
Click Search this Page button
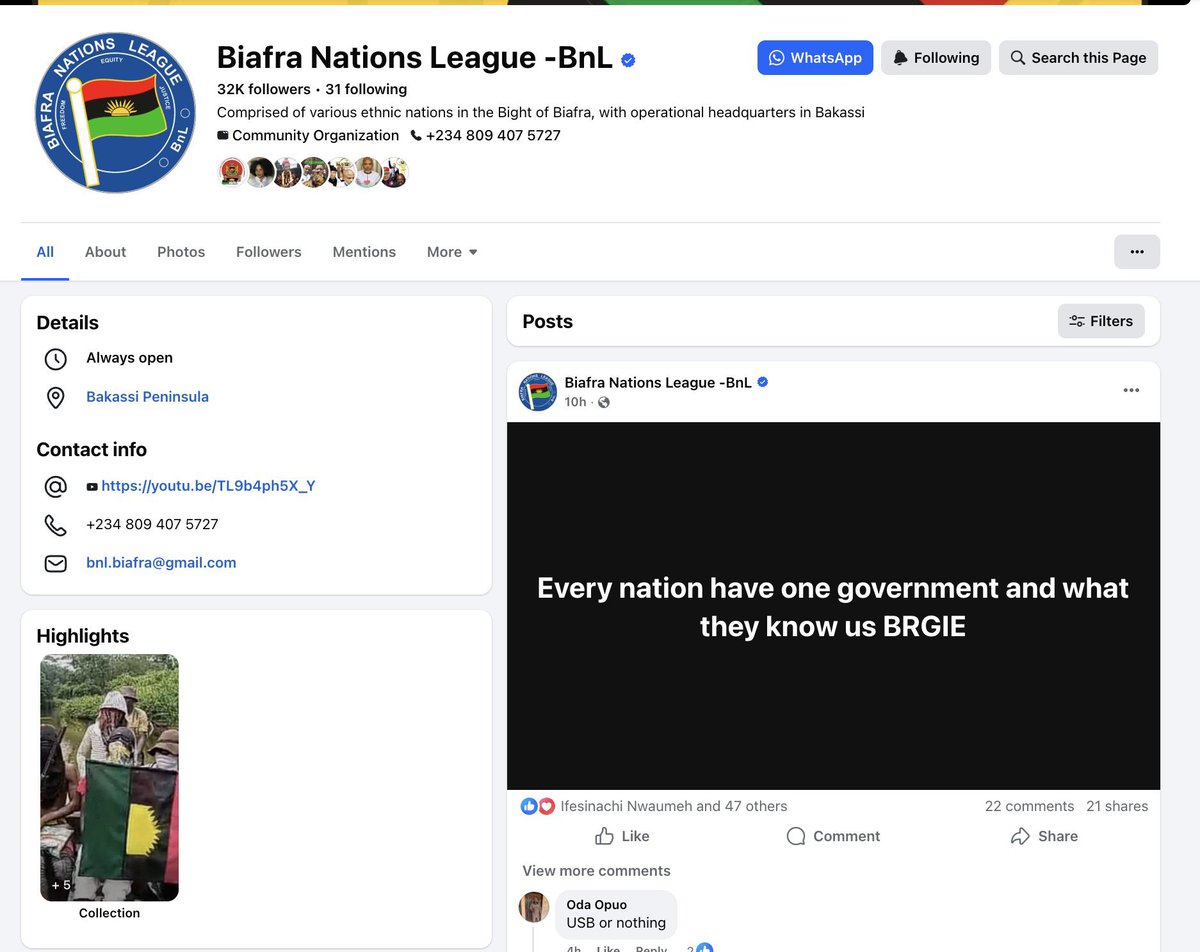pos(1078,58)
